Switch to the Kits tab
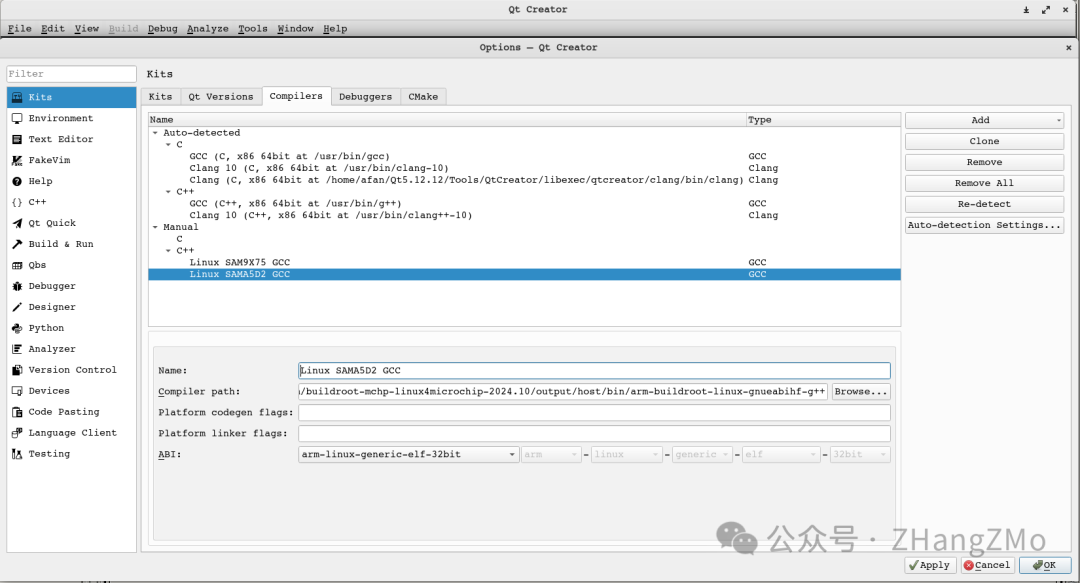The image size is (1080, 583). click(160, 96)
